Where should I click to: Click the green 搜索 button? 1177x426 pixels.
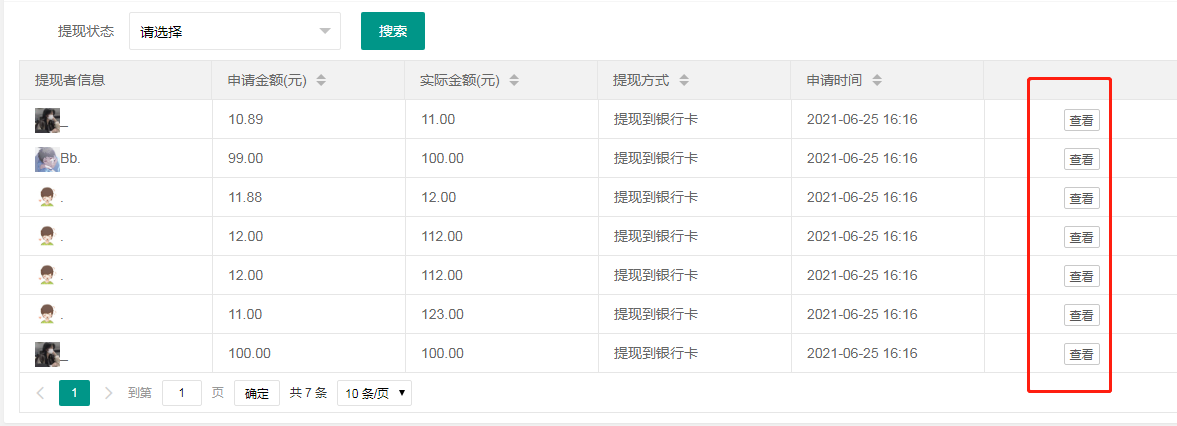(x=393, y=32)
